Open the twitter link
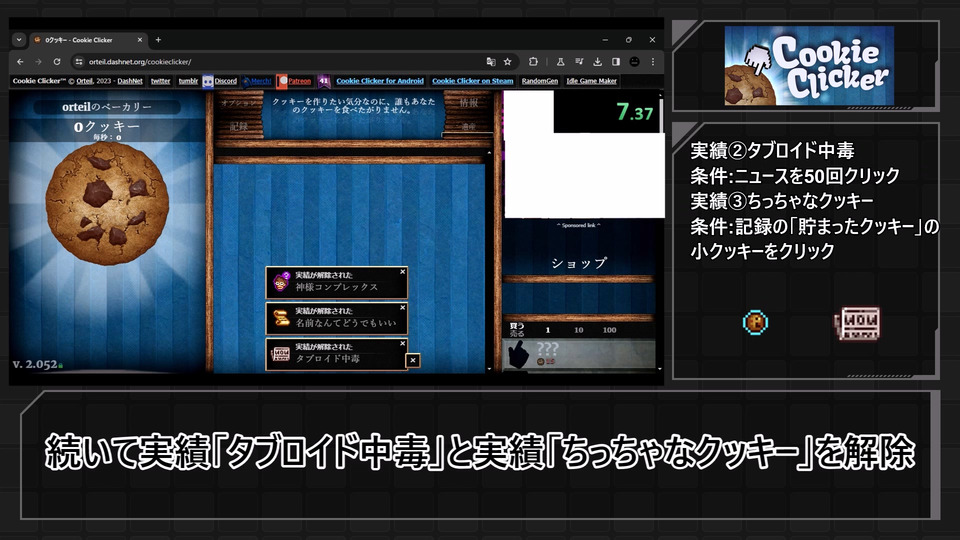960x540 pixels. coord(160,81)
